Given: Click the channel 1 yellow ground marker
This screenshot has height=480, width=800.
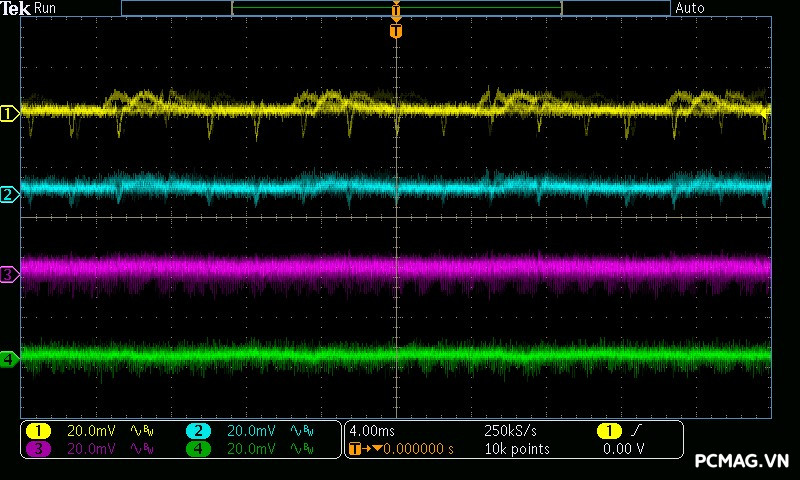Looking at the screenshot, I should click(9, 114).
